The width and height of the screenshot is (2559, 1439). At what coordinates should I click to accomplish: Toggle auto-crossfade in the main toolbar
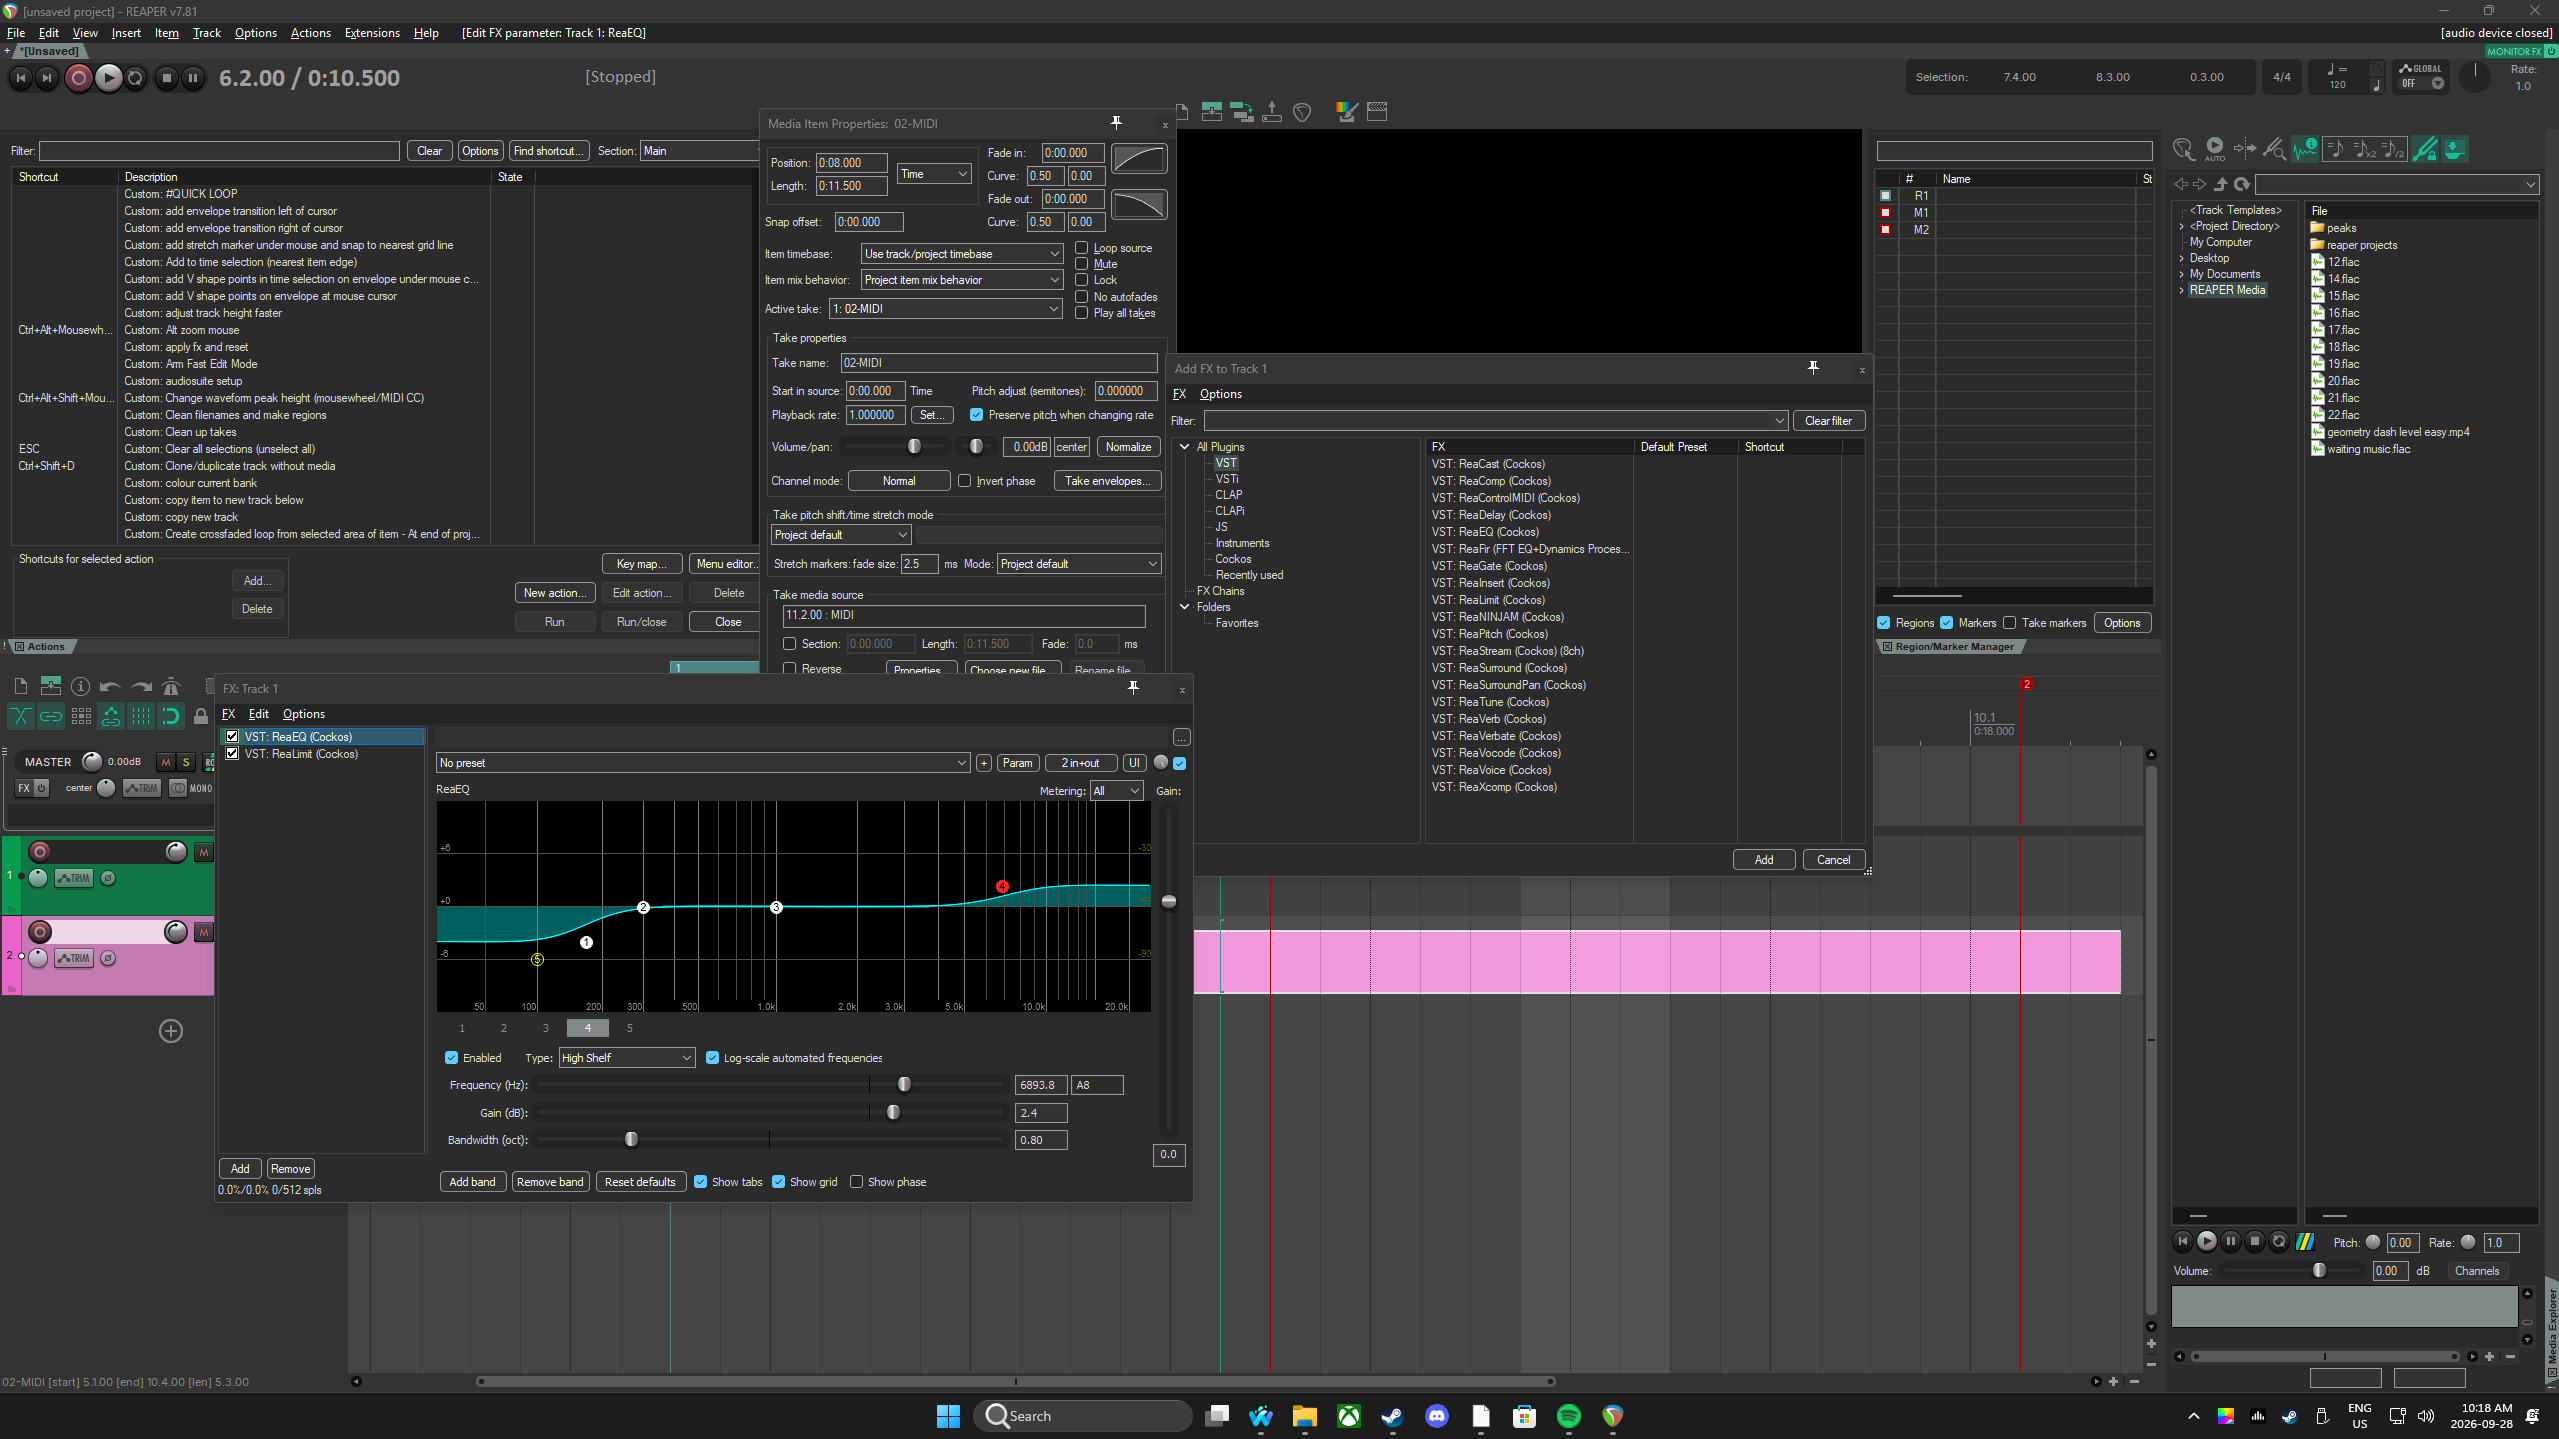(x=20, y=716)
